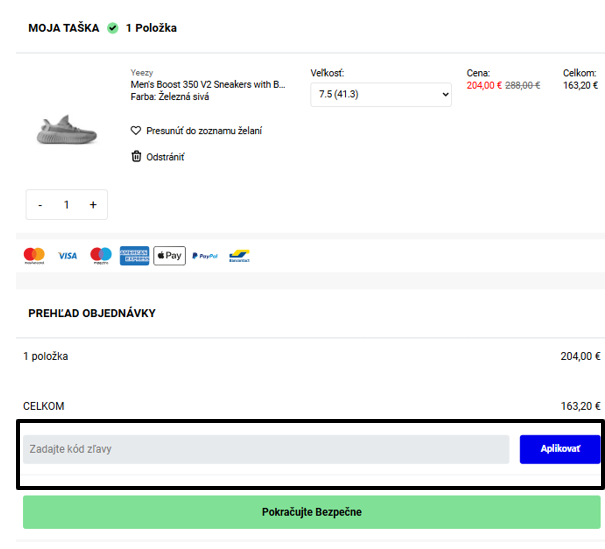Click the Apple Pay icon
The image size is (605, 549).
[169, 256]
